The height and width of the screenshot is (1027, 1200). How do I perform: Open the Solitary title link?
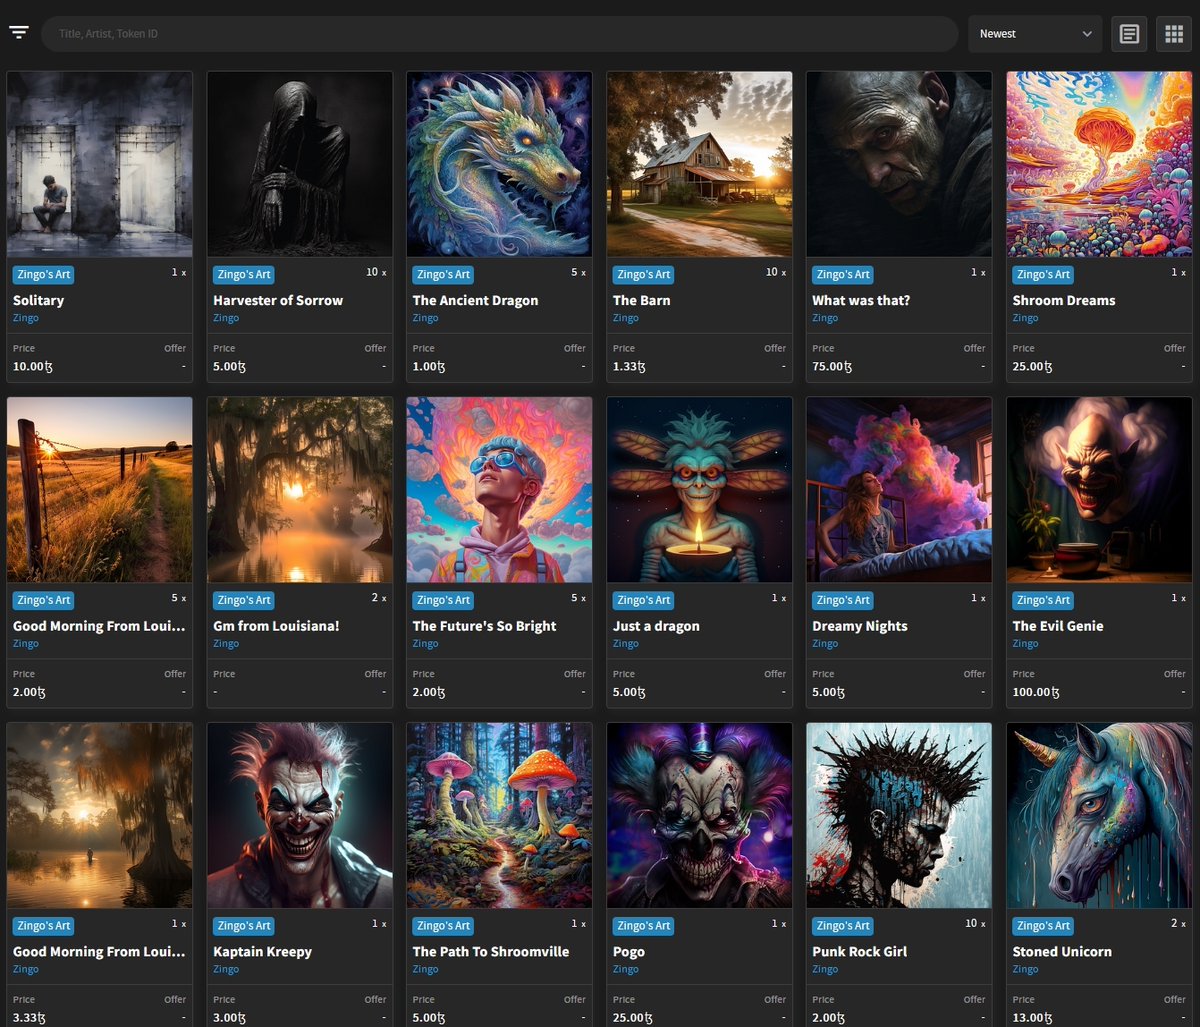point(38,300)
